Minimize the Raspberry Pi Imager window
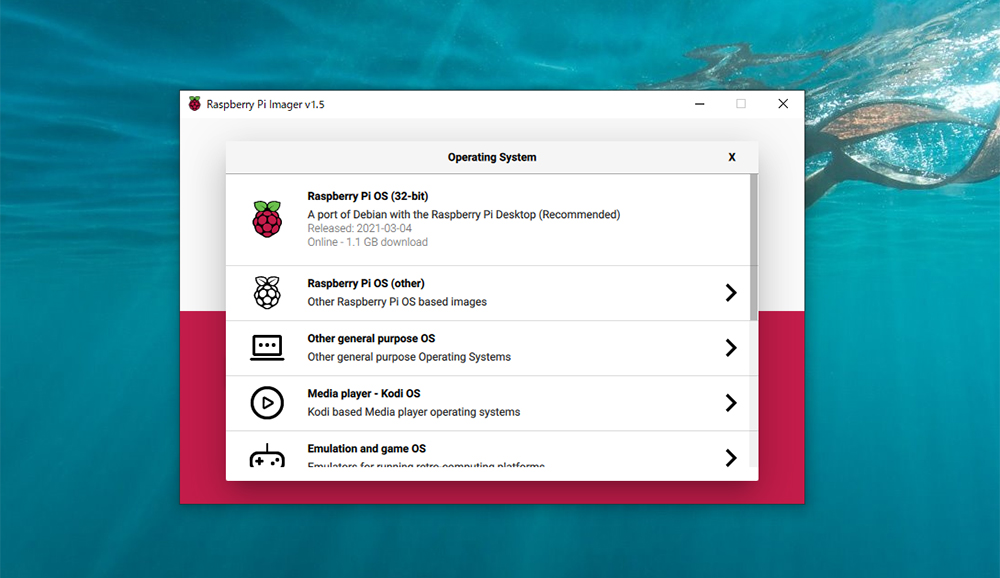This screenshot has height=578, width=1000. [x=700, y=104]
